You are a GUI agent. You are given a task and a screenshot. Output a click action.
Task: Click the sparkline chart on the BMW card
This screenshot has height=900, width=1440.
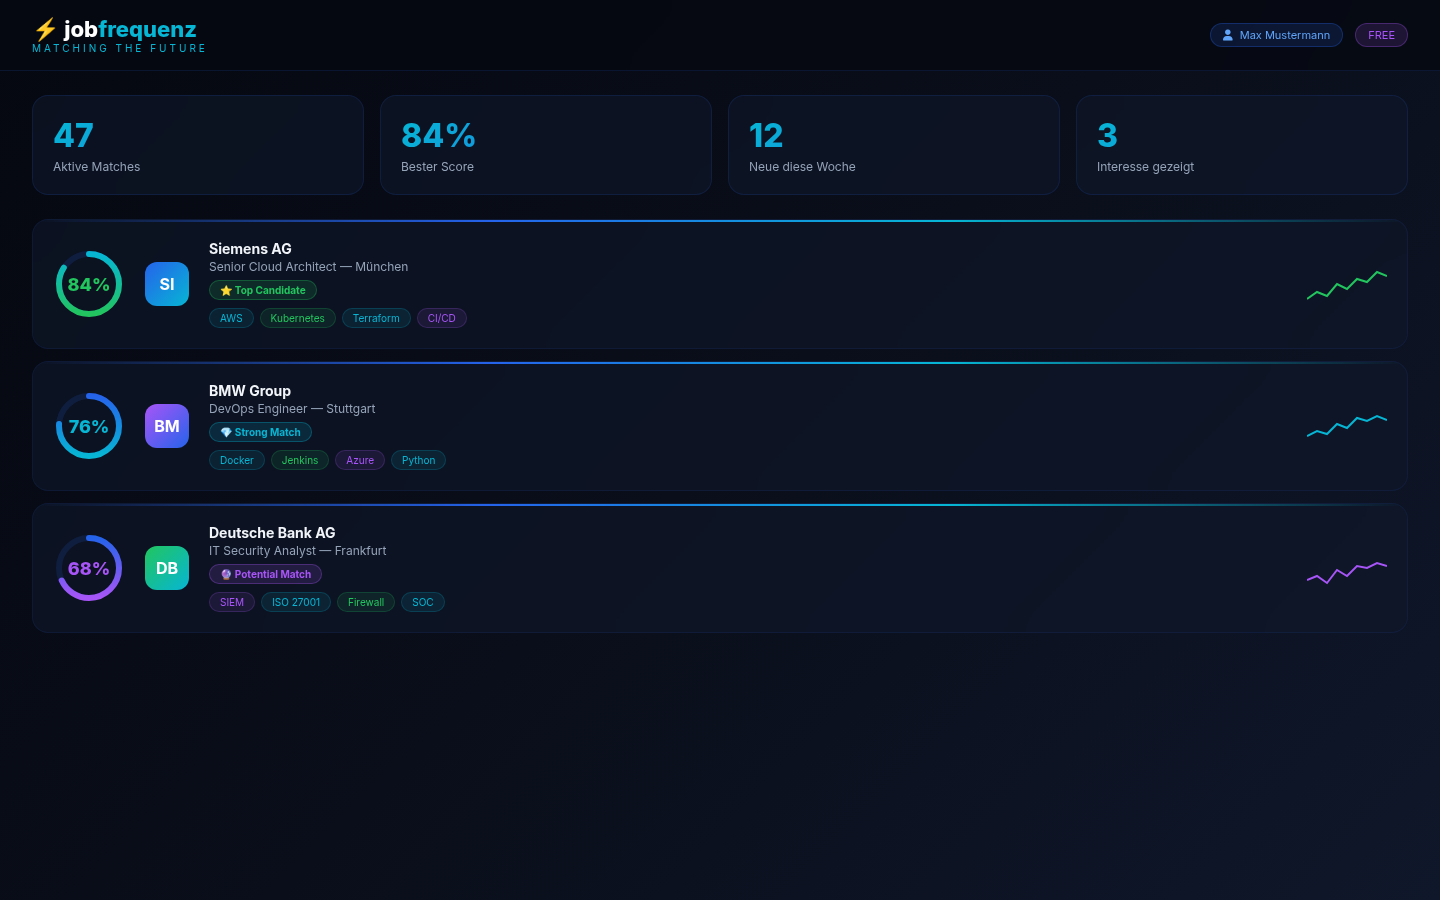[1347, 426]
